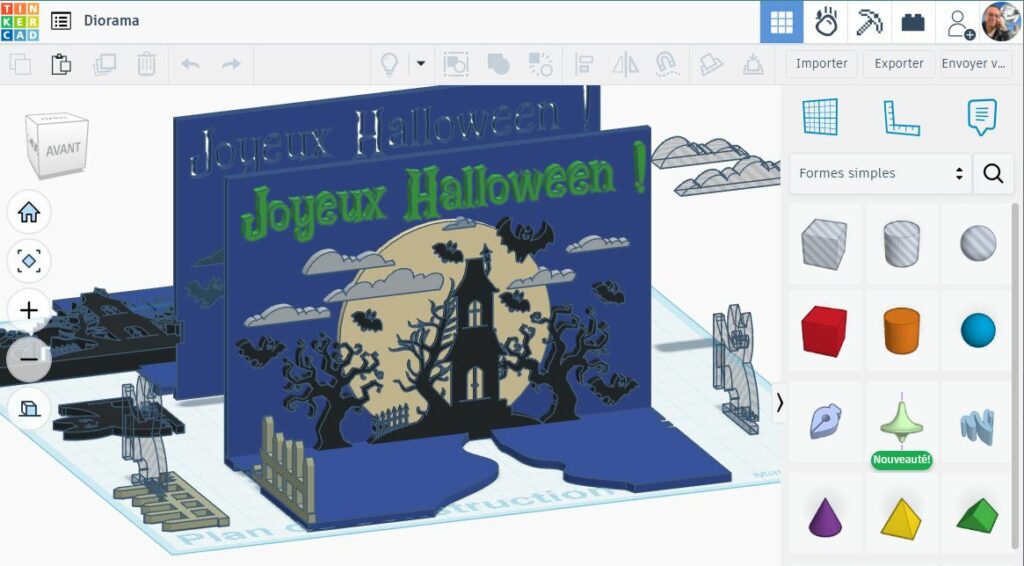Click the Home view button
1024x566 pixels.
(29, 212)
